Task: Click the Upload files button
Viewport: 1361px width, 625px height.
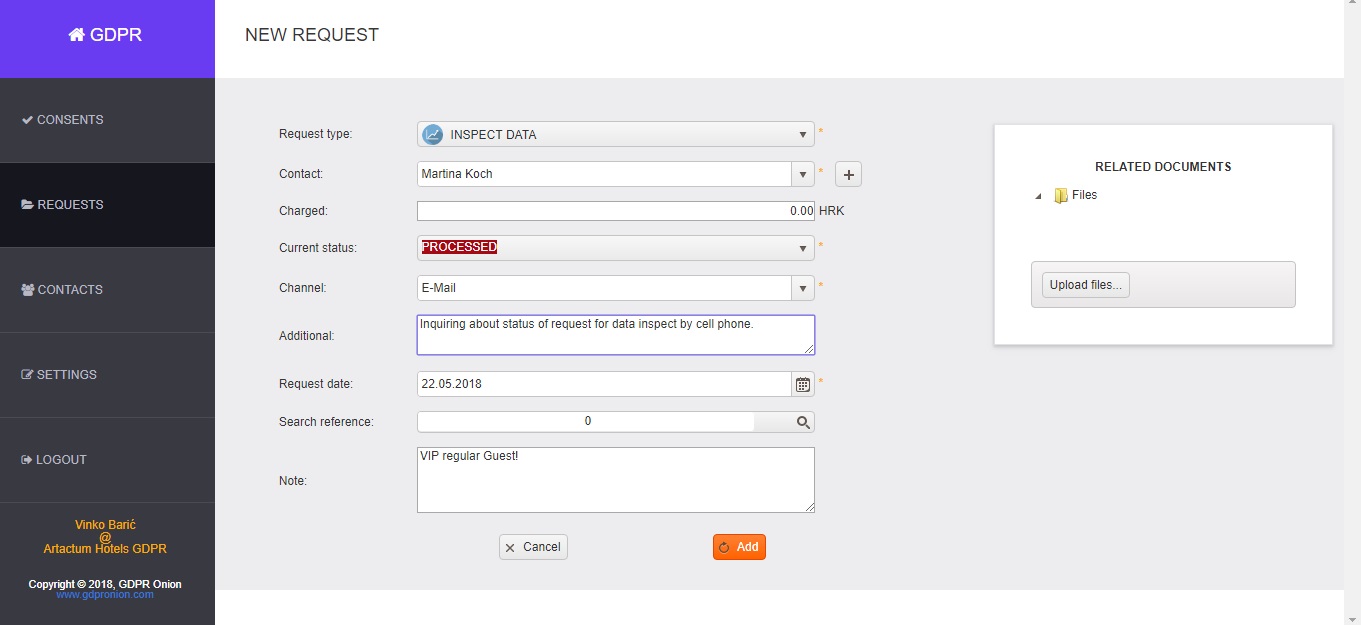Action: 1085,285
